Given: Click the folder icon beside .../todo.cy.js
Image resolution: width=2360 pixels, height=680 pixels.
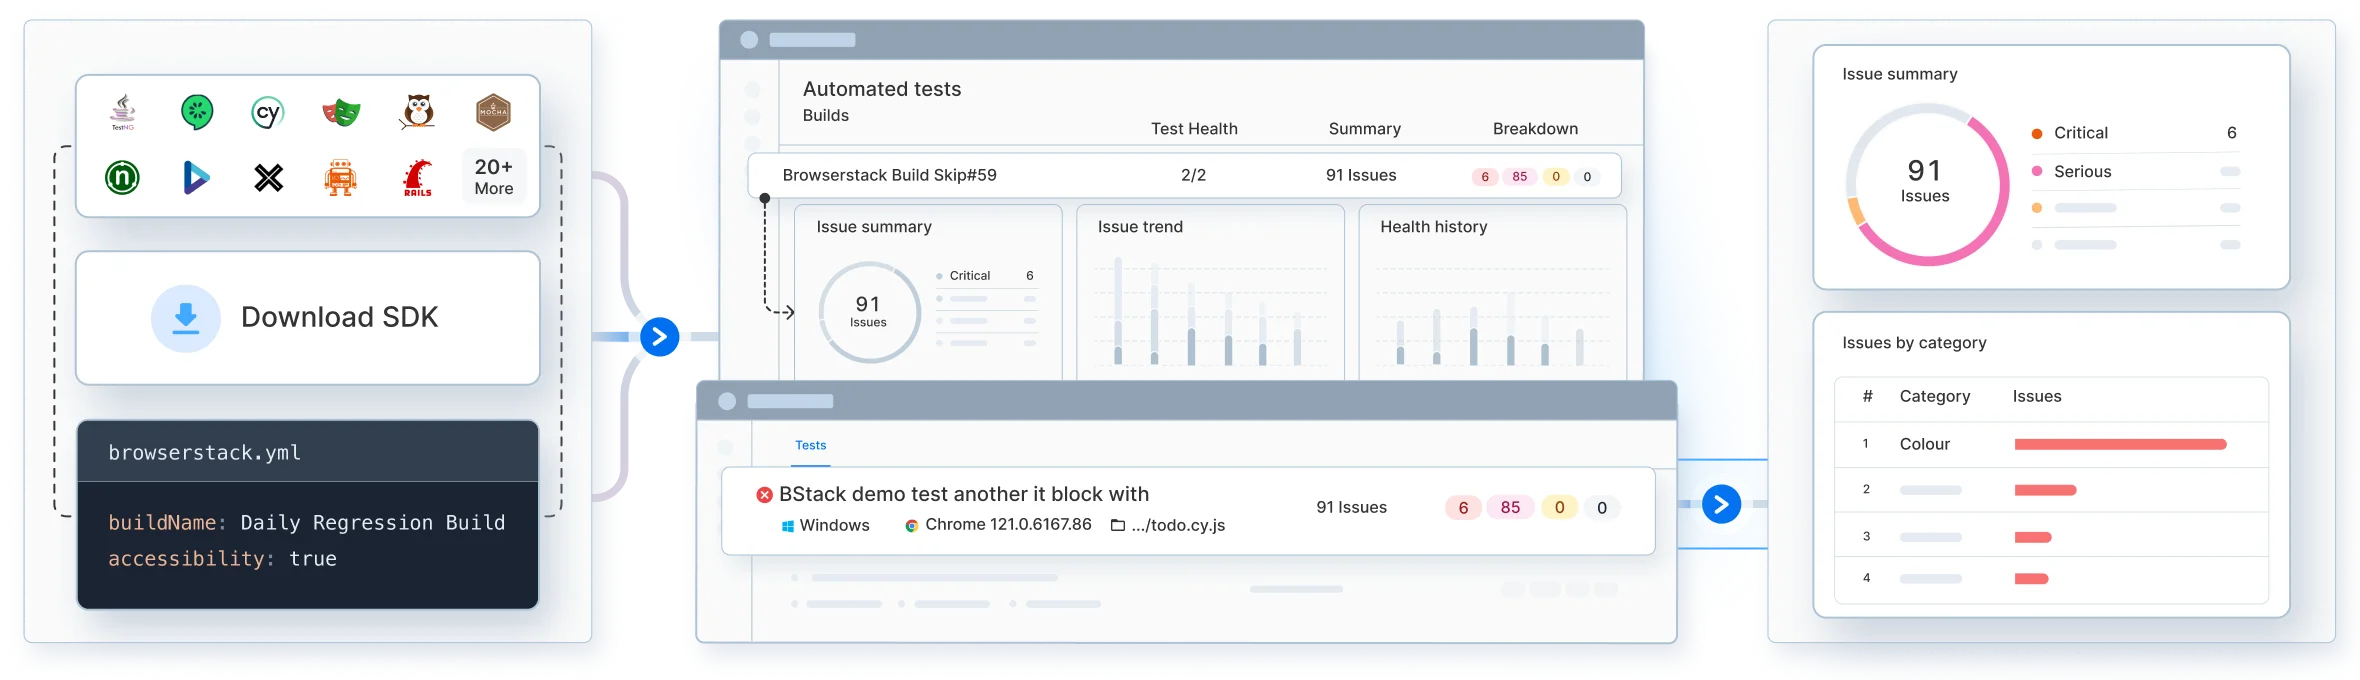Looking at the screenshot, I should click(1118, 526).
